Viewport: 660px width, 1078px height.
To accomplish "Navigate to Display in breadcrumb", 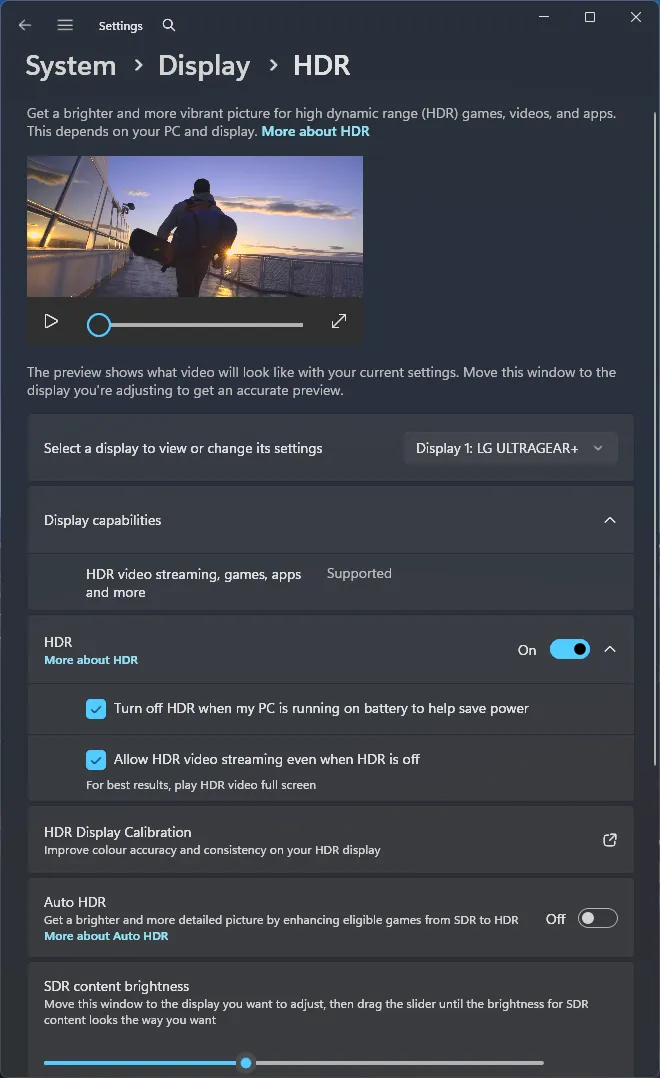I will pyautogui.click(x=204, y=66).
